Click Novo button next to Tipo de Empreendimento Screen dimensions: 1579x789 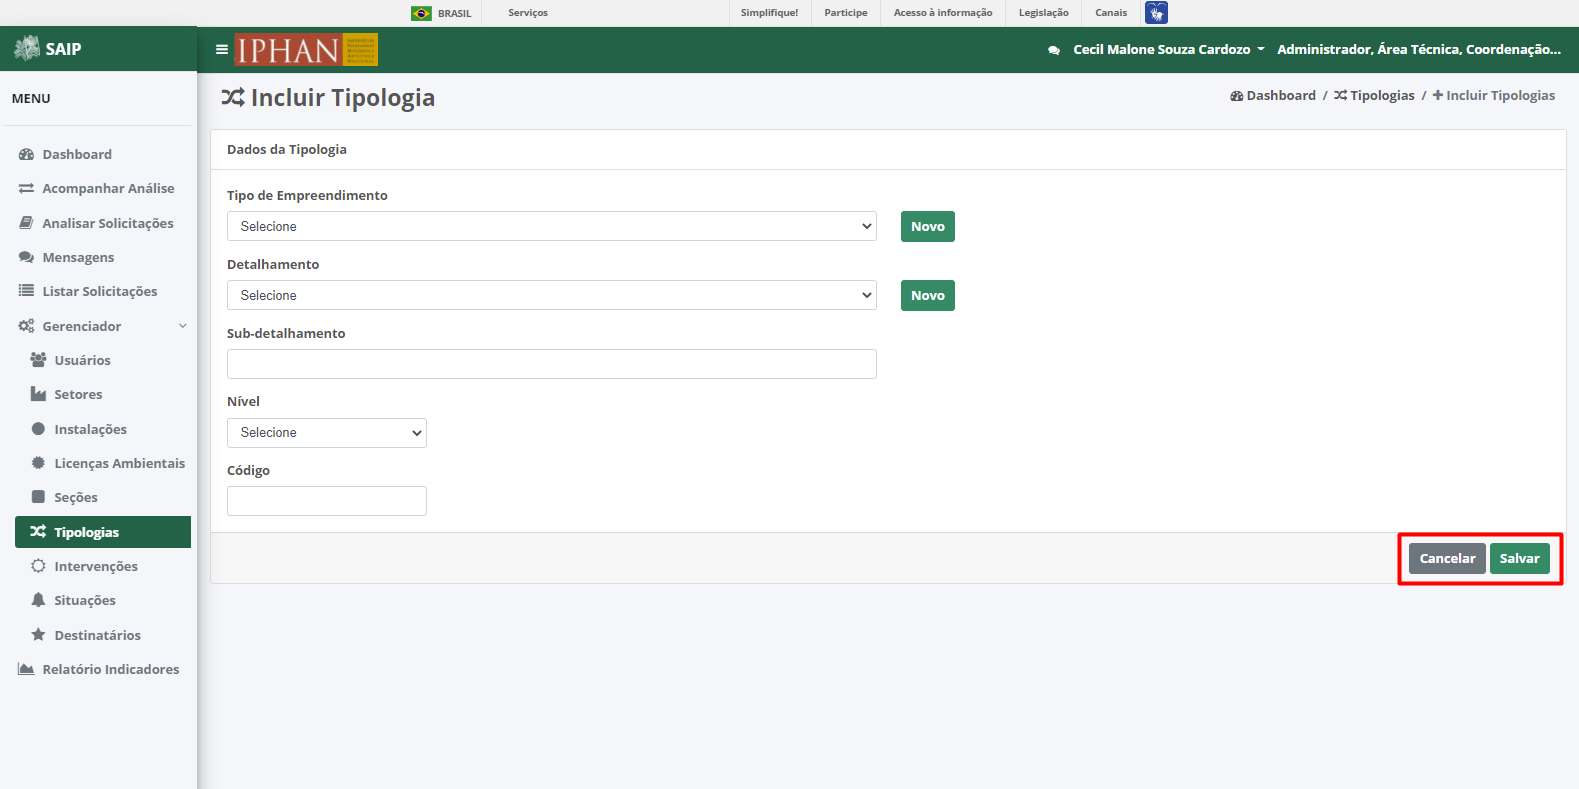coord(928,226)
